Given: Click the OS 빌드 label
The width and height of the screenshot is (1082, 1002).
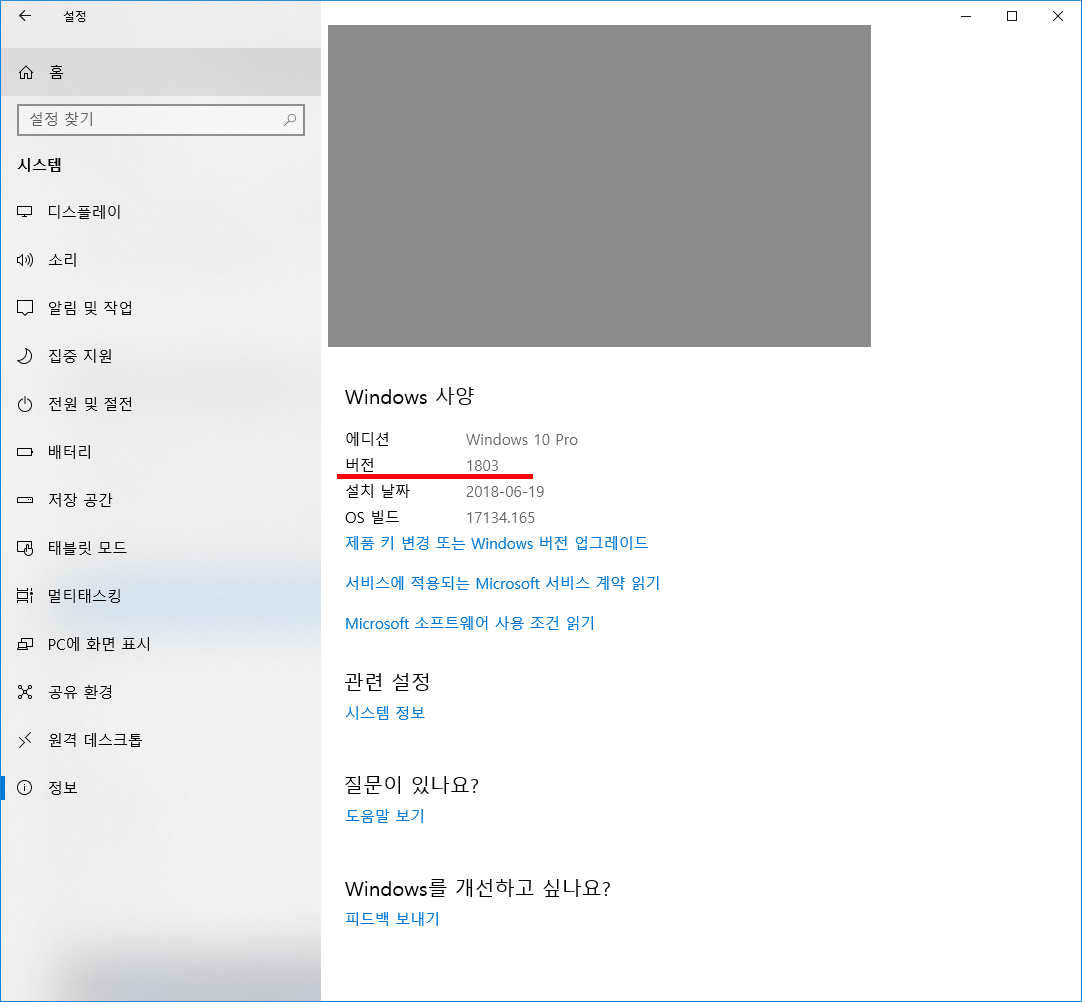Looking at the screenshot, I should (372, 517).
